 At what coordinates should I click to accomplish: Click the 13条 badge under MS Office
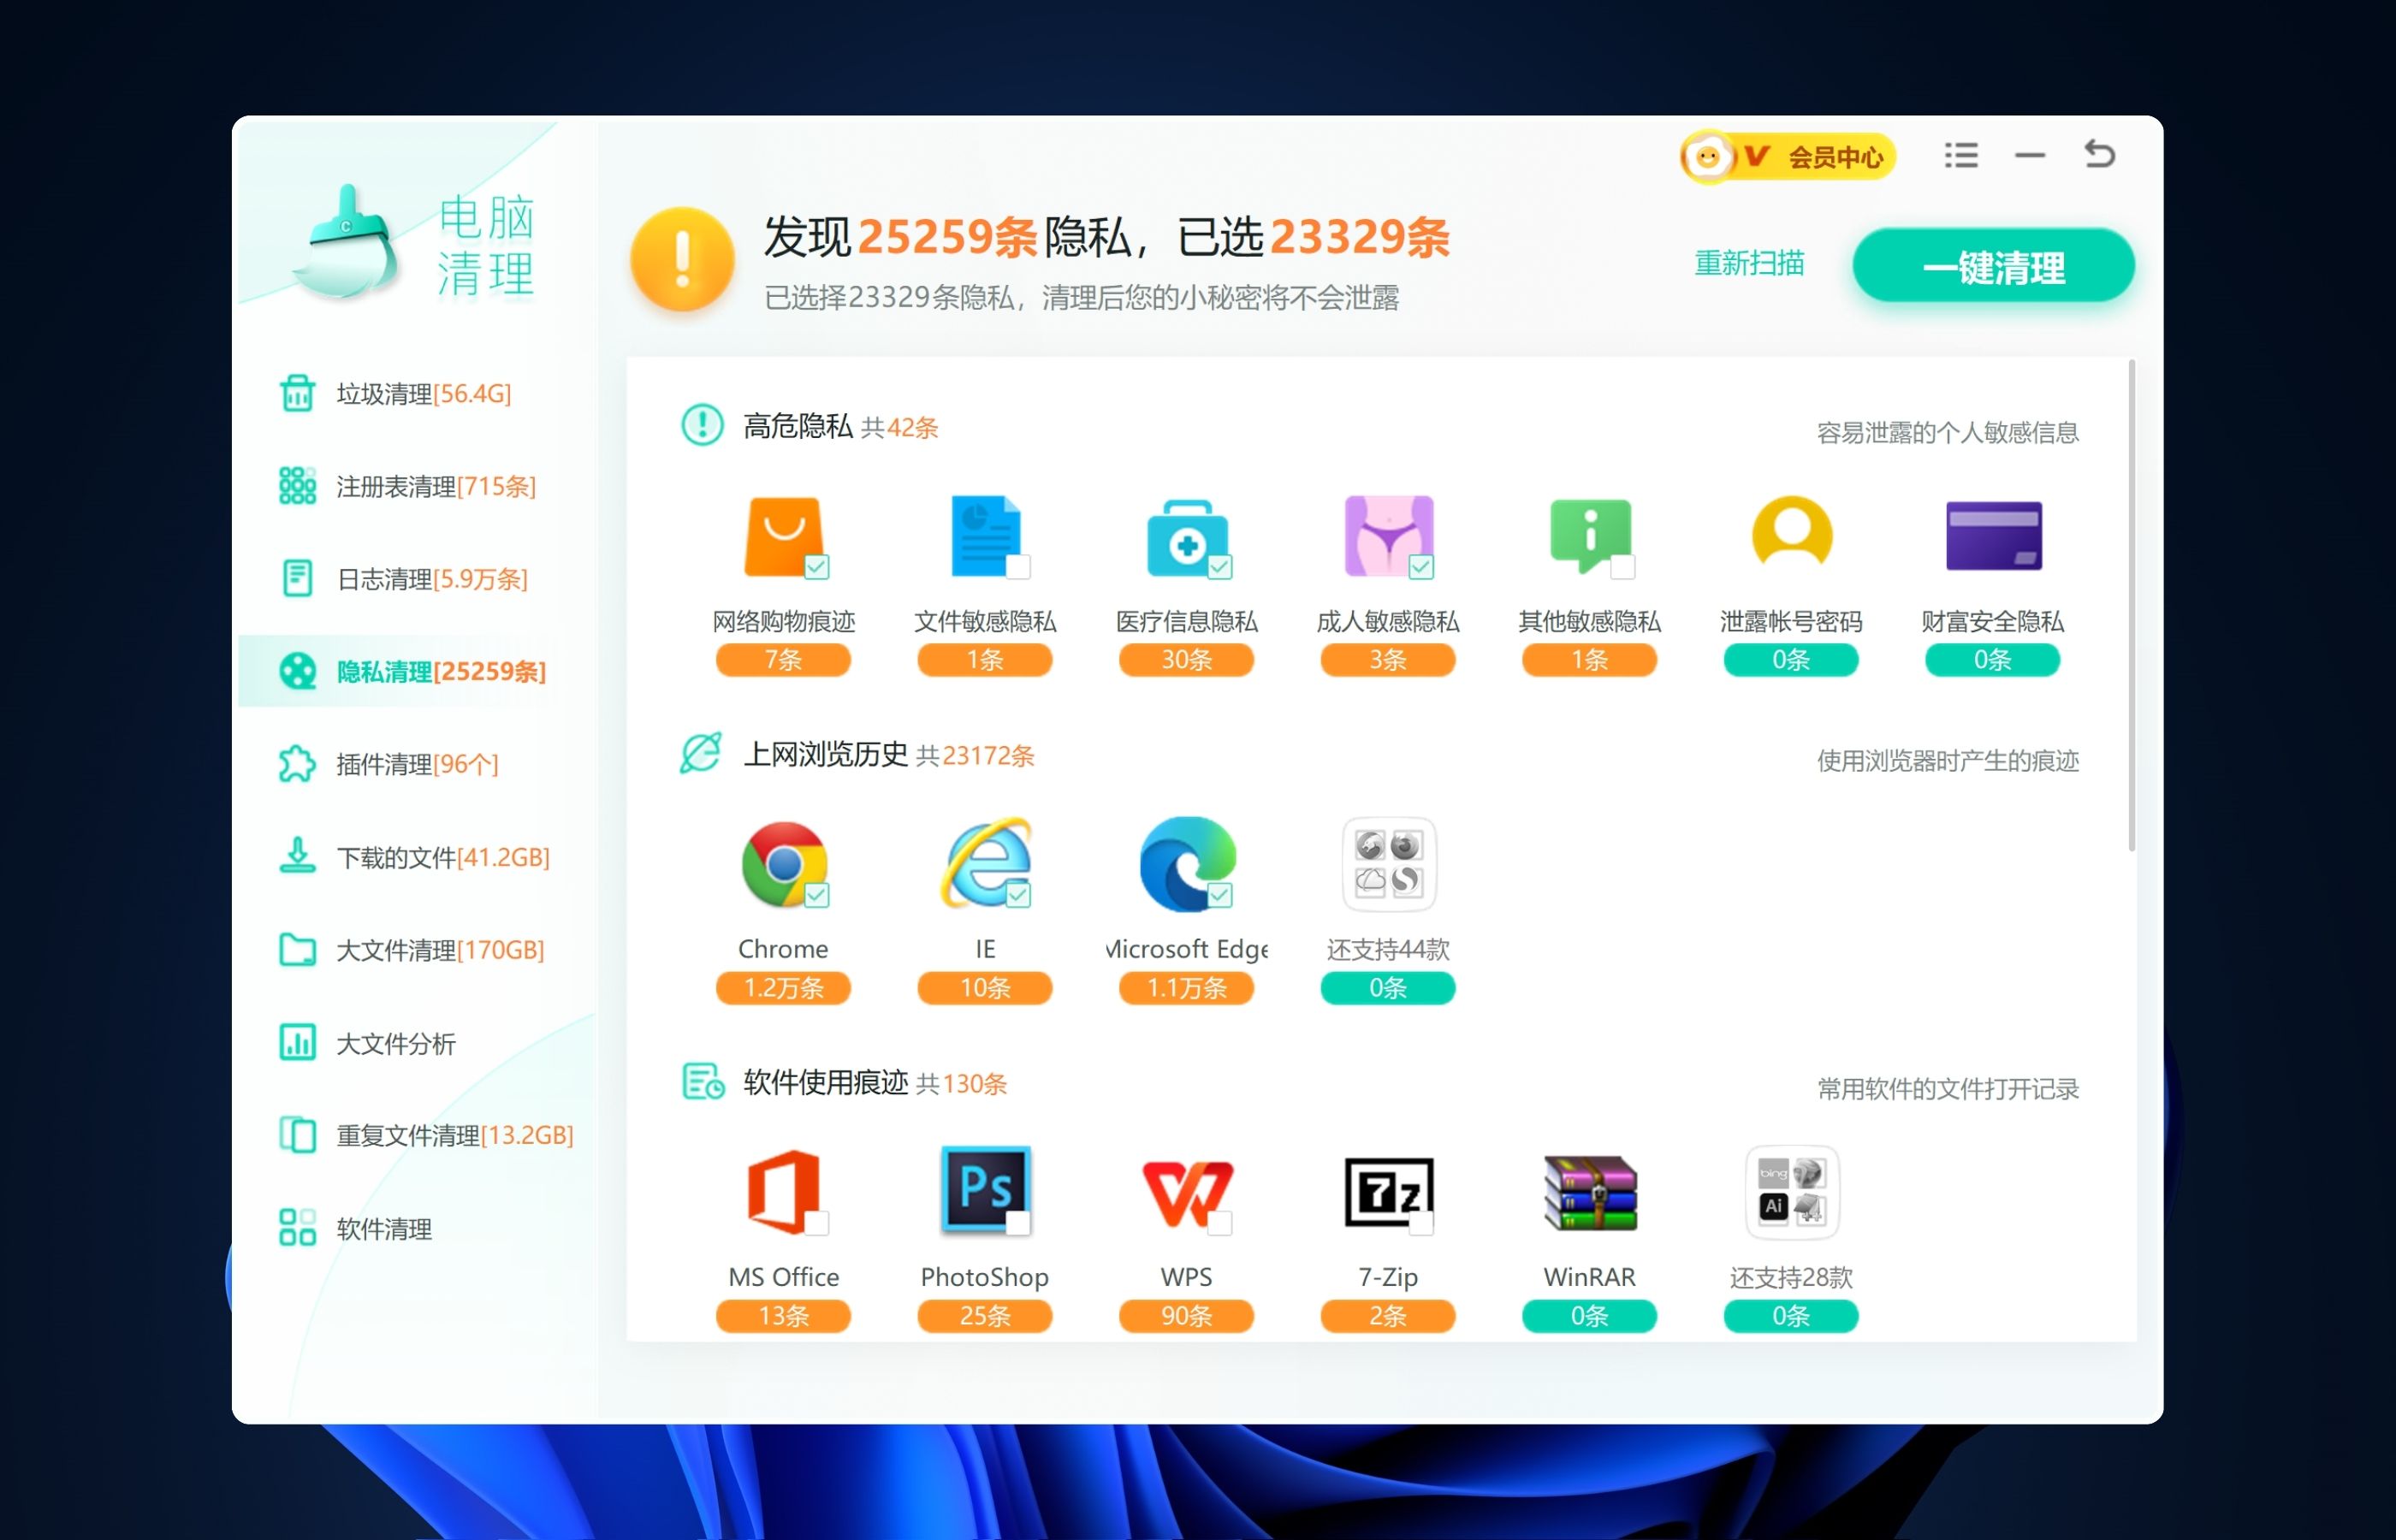pos(784,1316)
